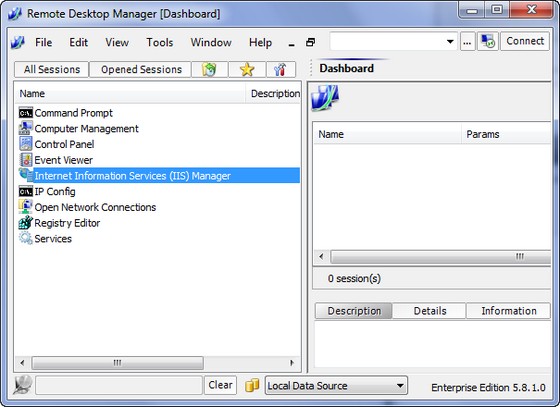Select the Description tab

354,311
